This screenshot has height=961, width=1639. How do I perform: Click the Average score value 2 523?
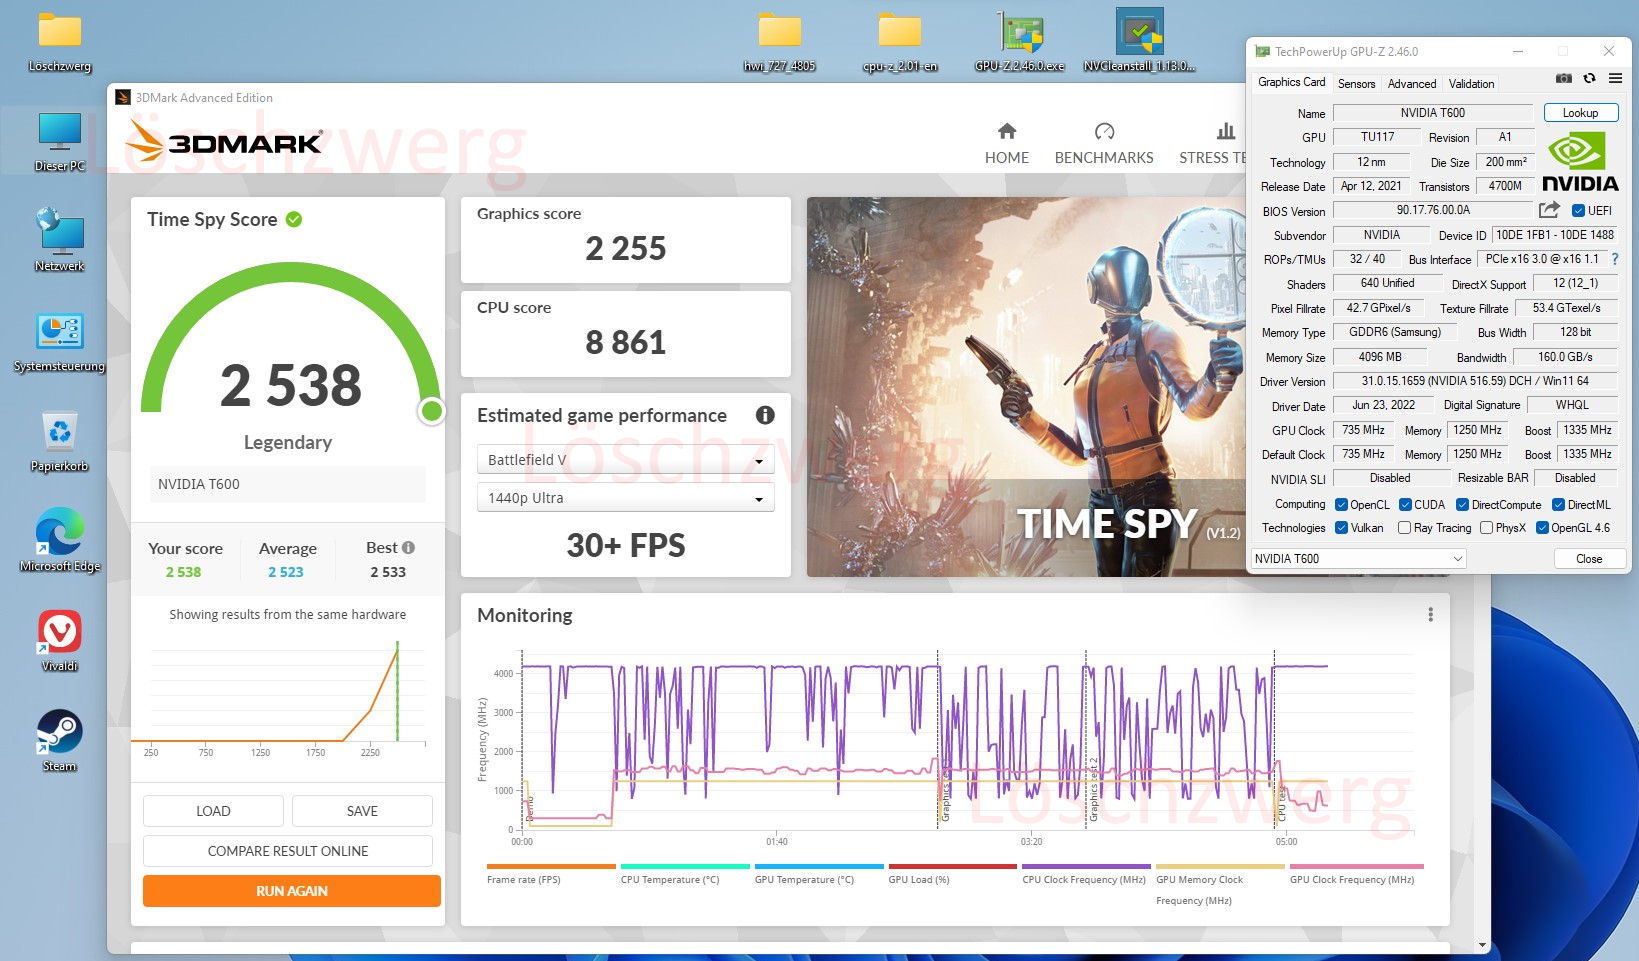(x=285, y=572)
